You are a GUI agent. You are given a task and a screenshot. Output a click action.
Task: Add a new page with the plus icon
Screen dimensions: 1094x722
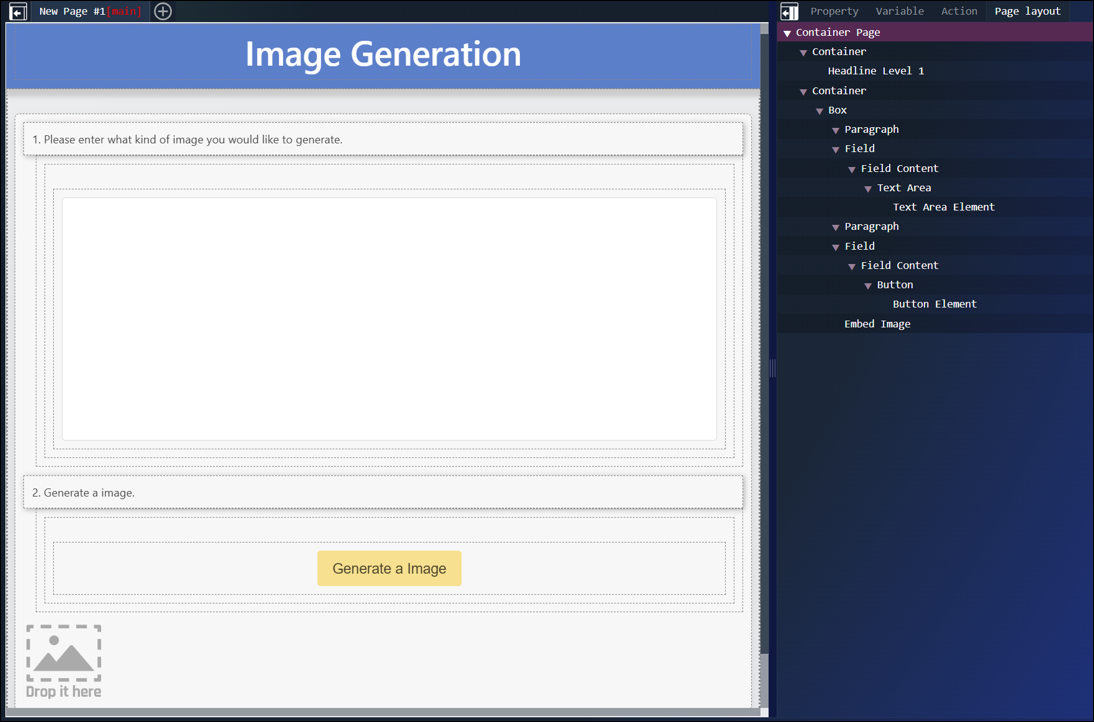[163, 12]
